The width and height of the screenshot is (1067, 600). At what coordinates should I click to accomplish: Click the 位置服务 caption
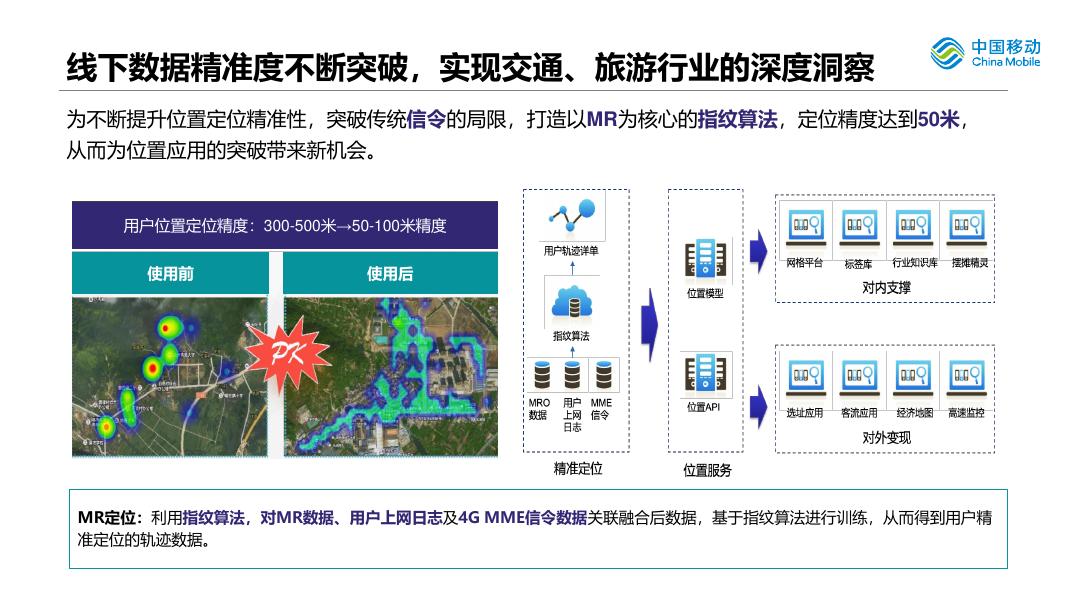coord(707,470)
